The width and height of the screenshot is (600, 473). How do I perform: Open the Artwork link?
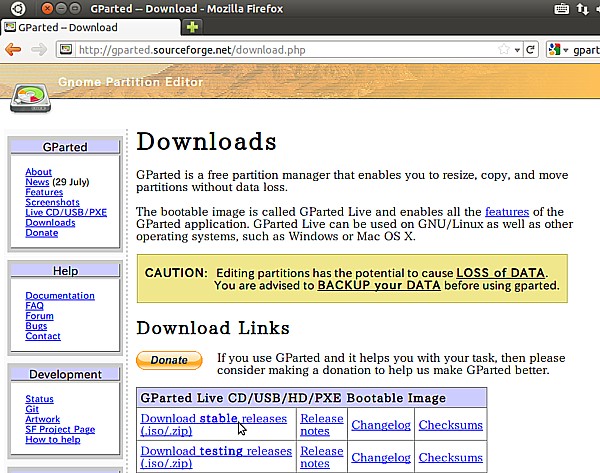pos(42,419)
